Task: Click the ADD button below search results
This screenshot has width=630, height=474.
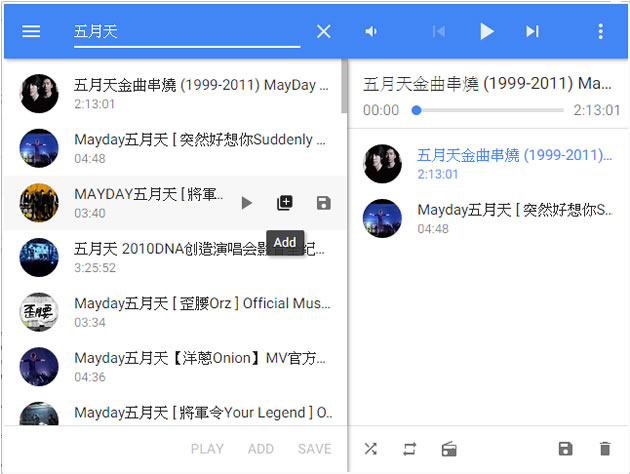Action: coord(261,449)
